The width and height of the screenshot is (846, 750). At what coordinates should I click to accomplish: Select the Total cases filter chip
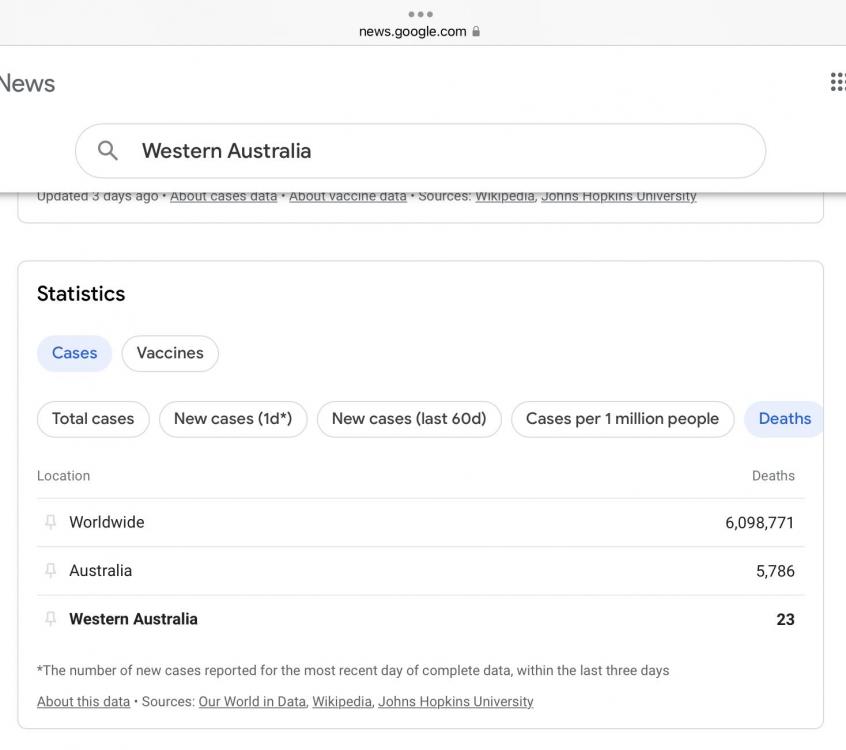(x=93, y=419)
